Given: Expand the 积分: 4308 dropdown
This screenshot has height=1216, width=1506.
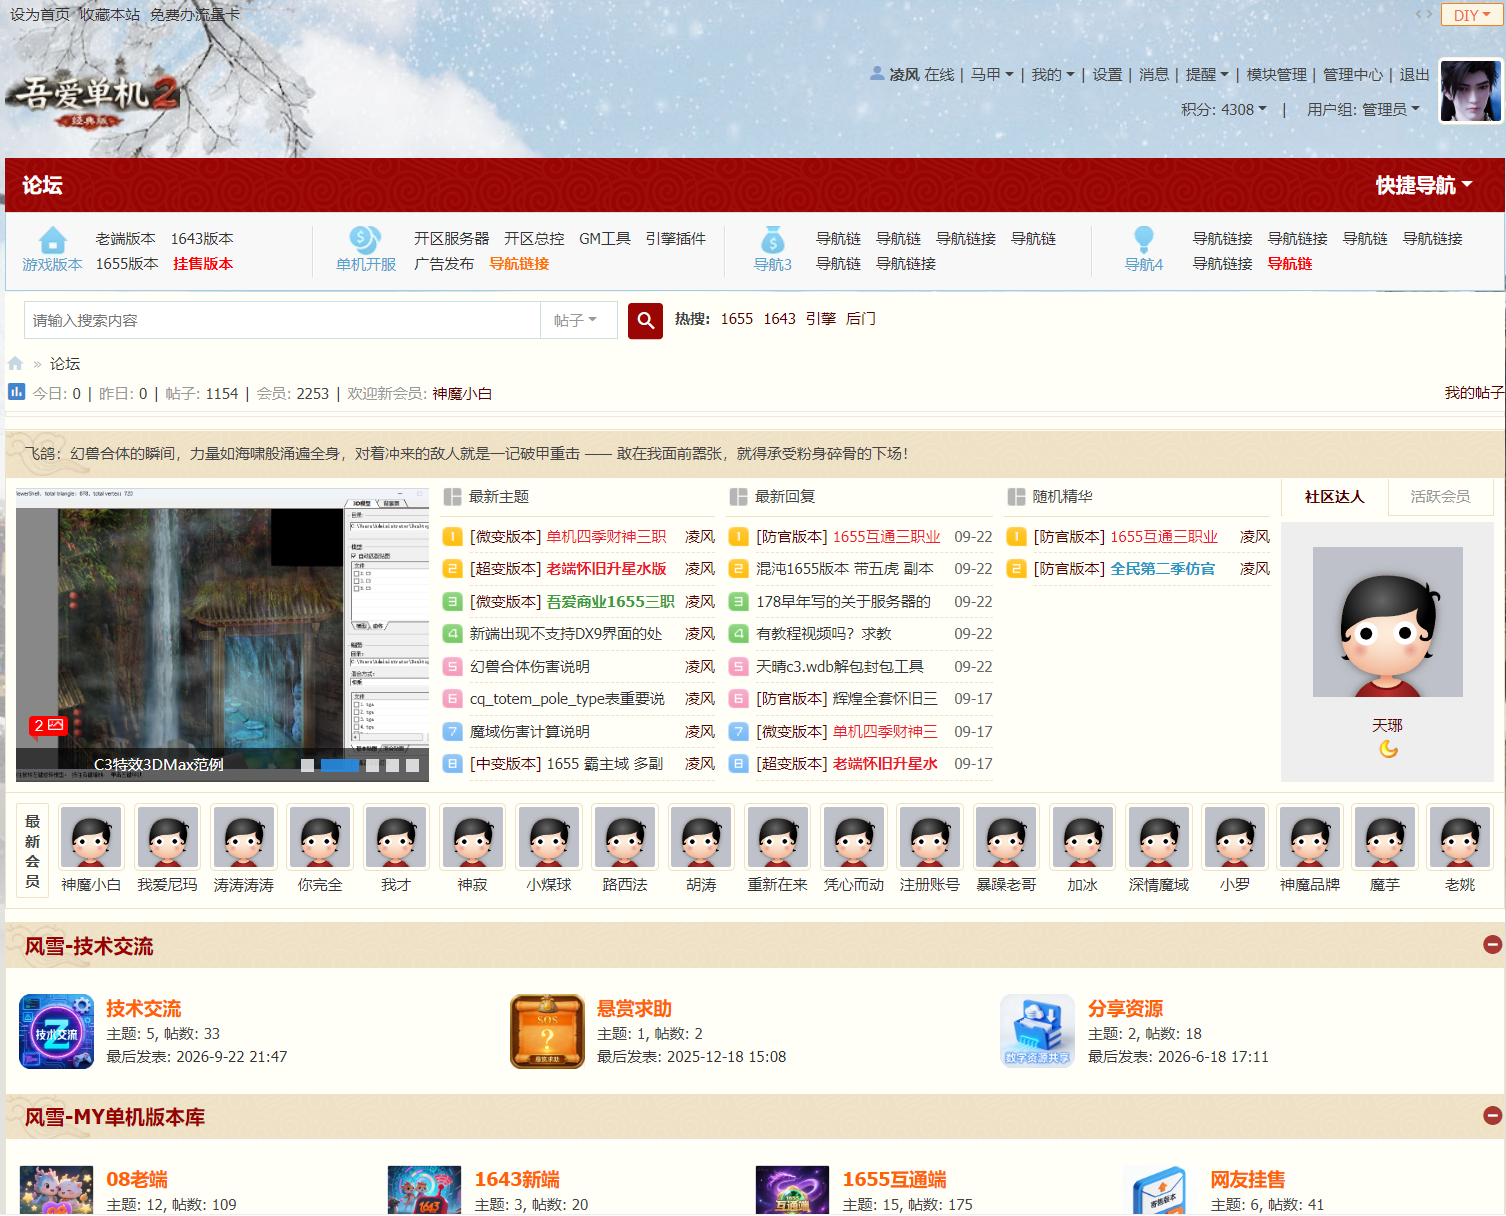Looking at the screenshot, I should click(x=1224, y=109).
